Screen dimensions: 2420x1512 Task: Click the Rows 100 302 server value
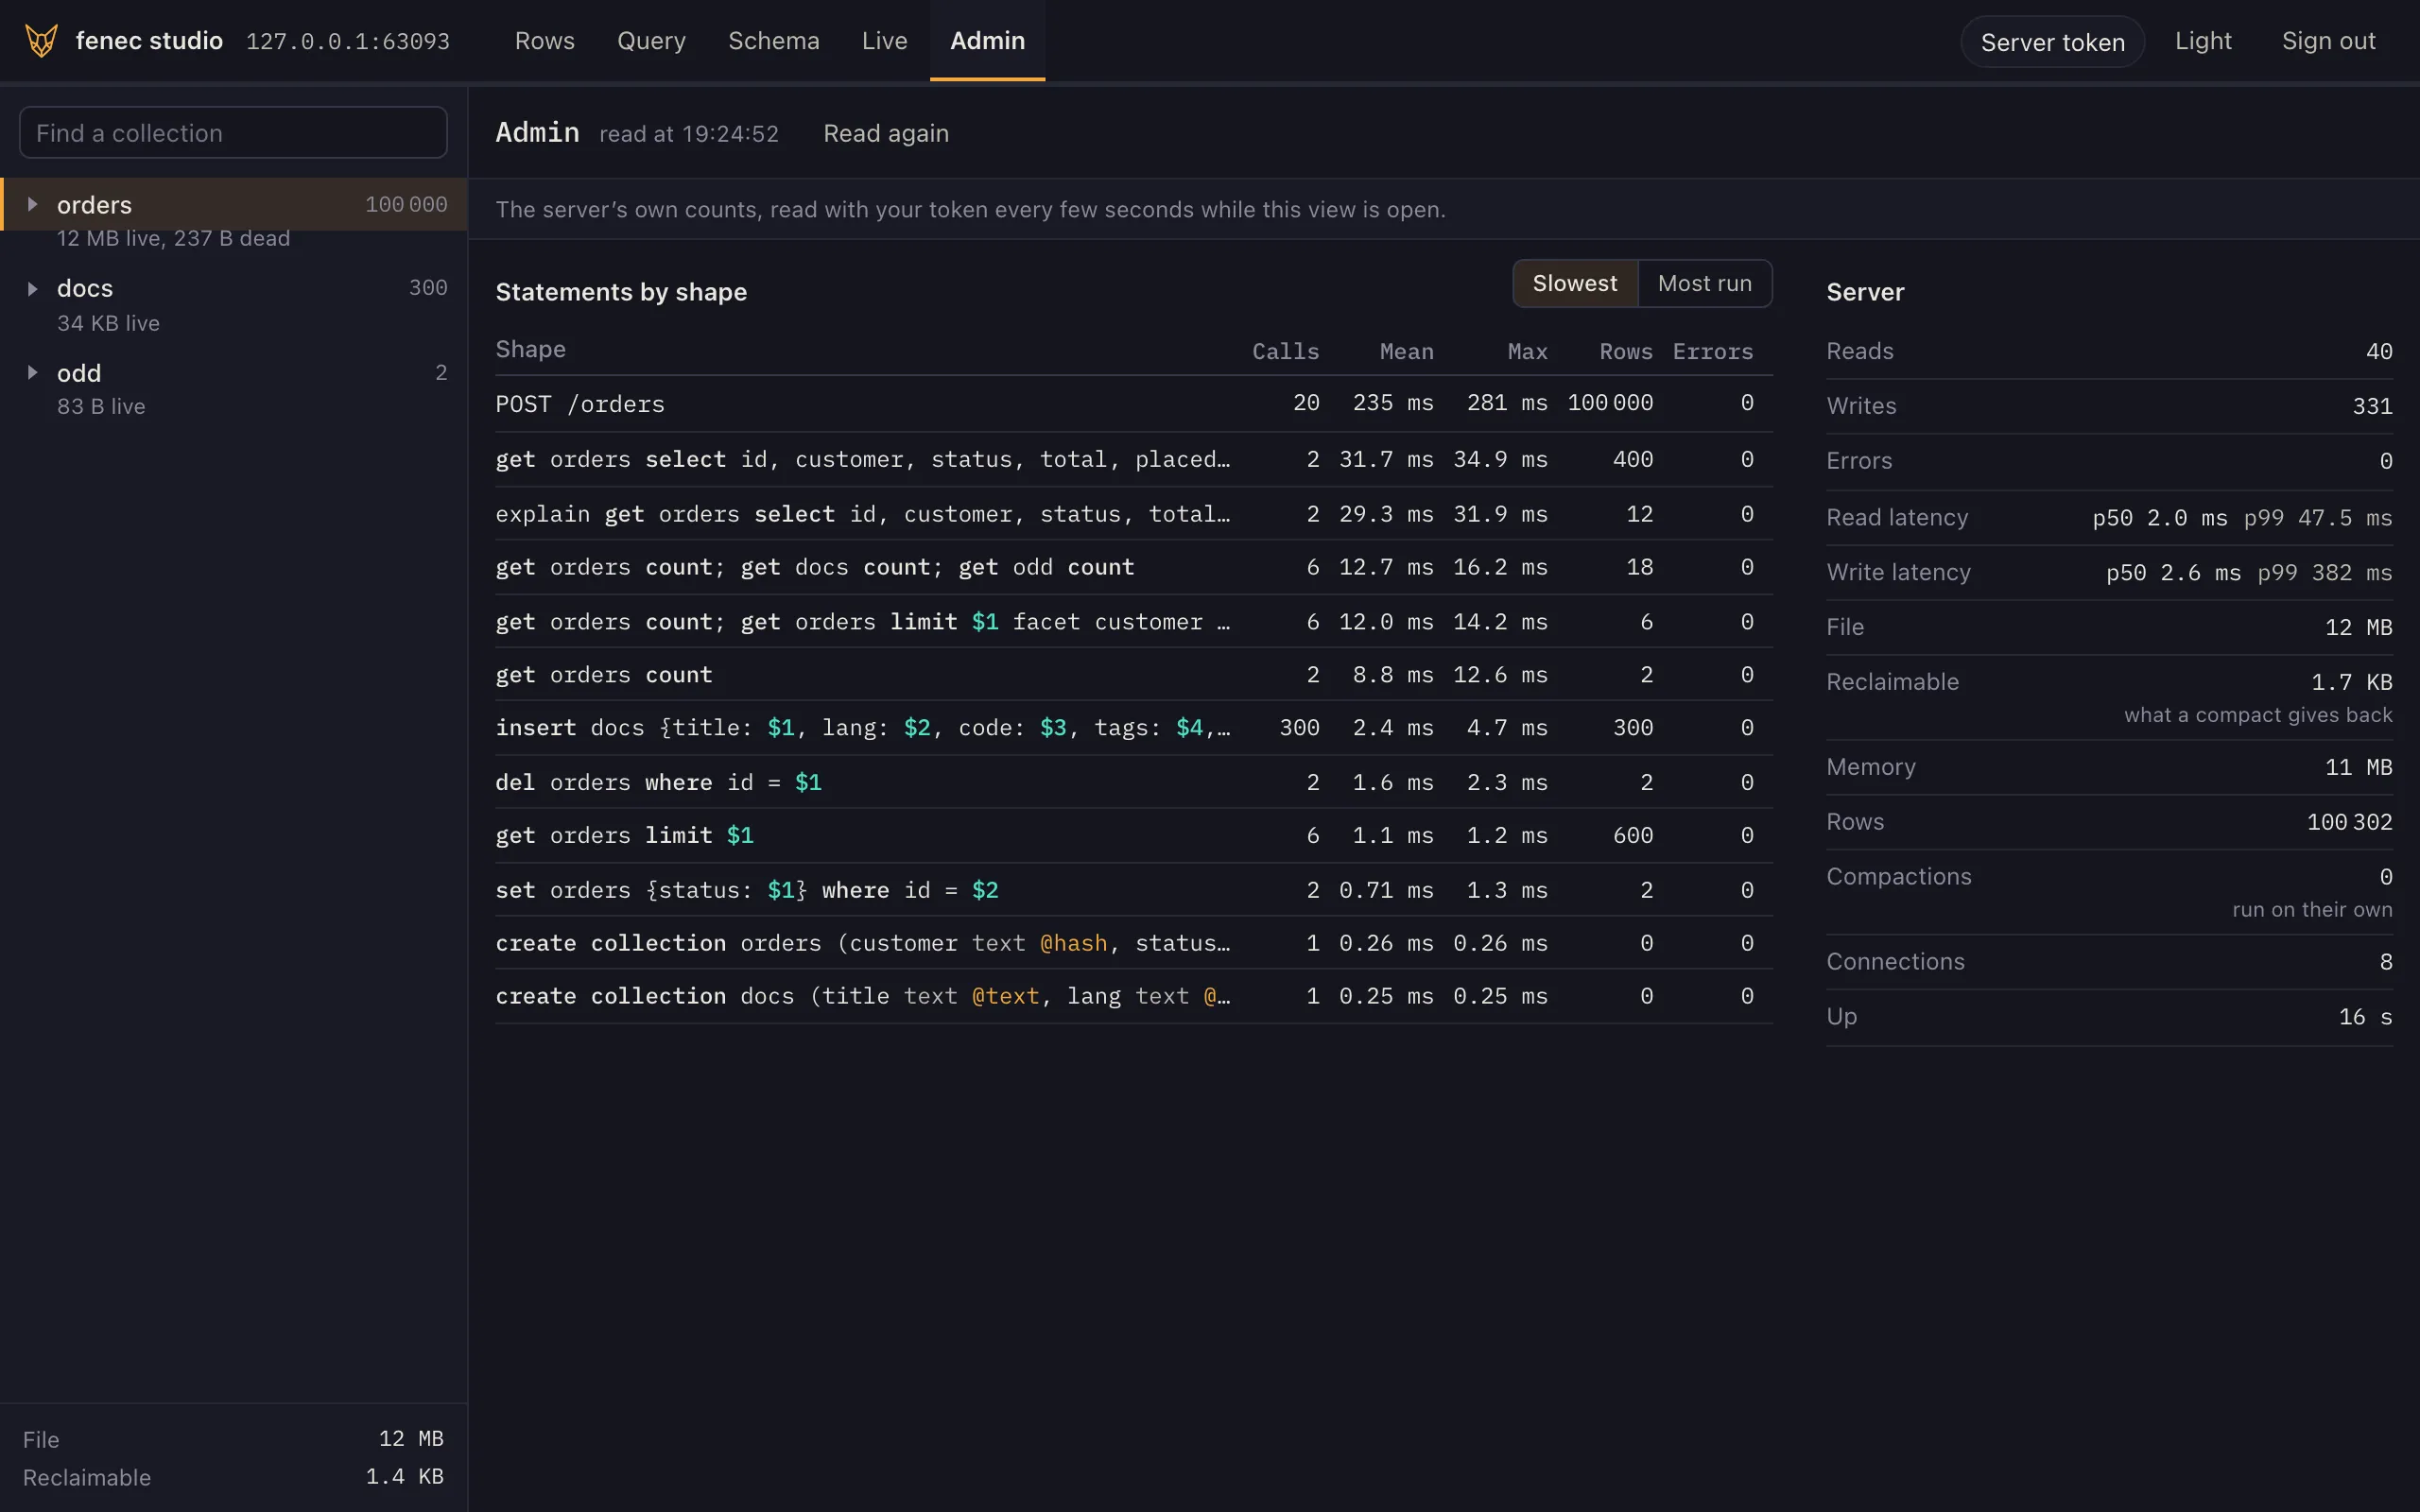(x=2349, y=822)
